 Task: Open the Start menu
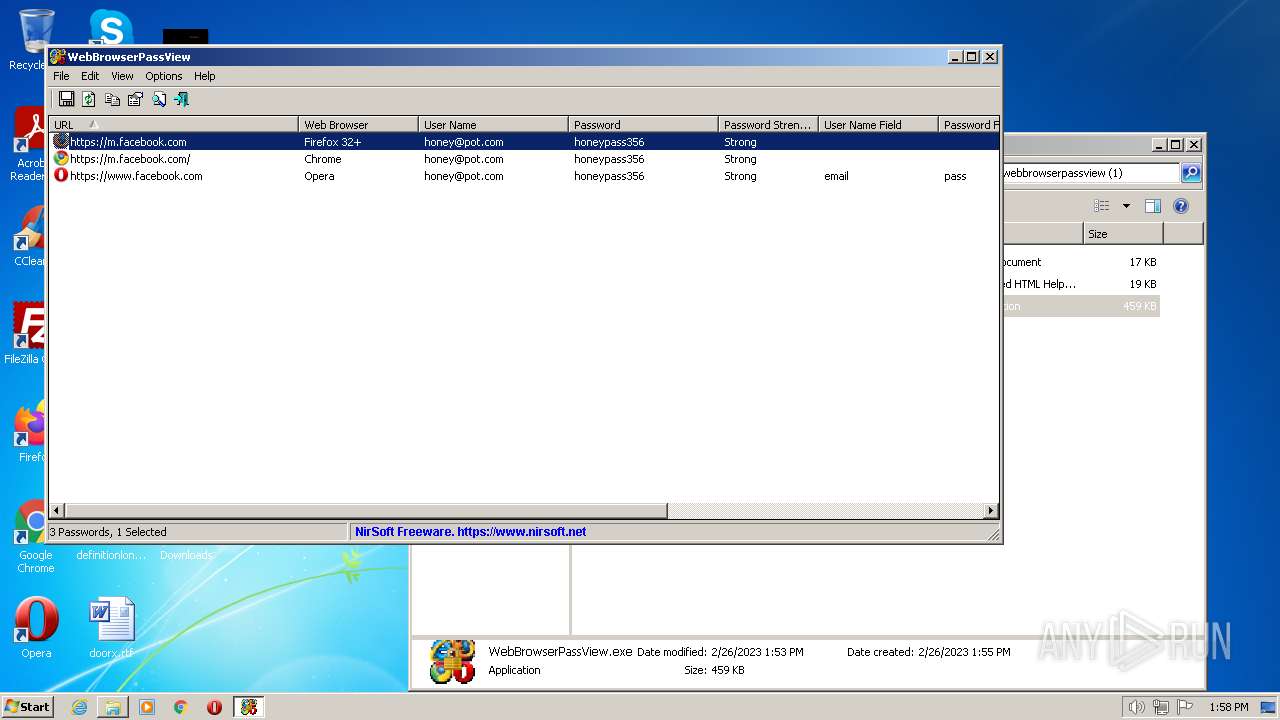pyautogui.click(x=27, y=706)
